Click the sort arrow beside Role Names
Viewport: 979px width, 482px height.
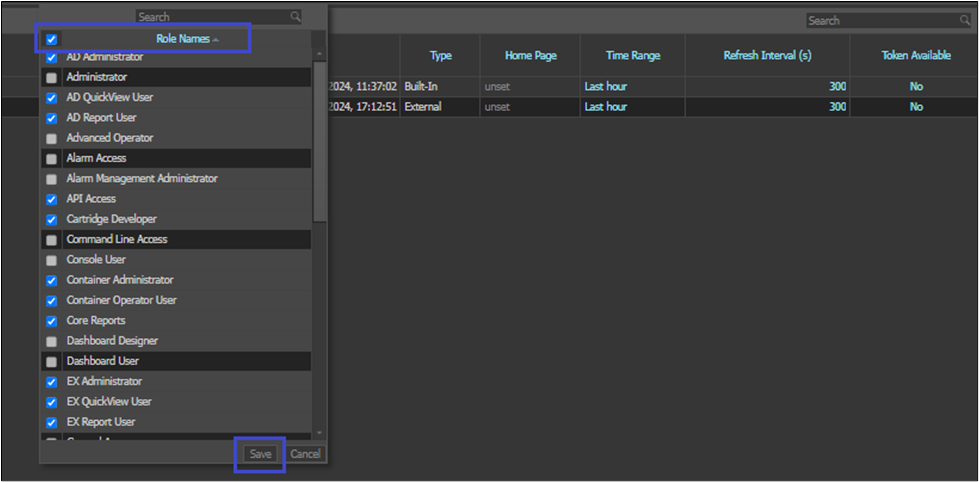(216, 40)
